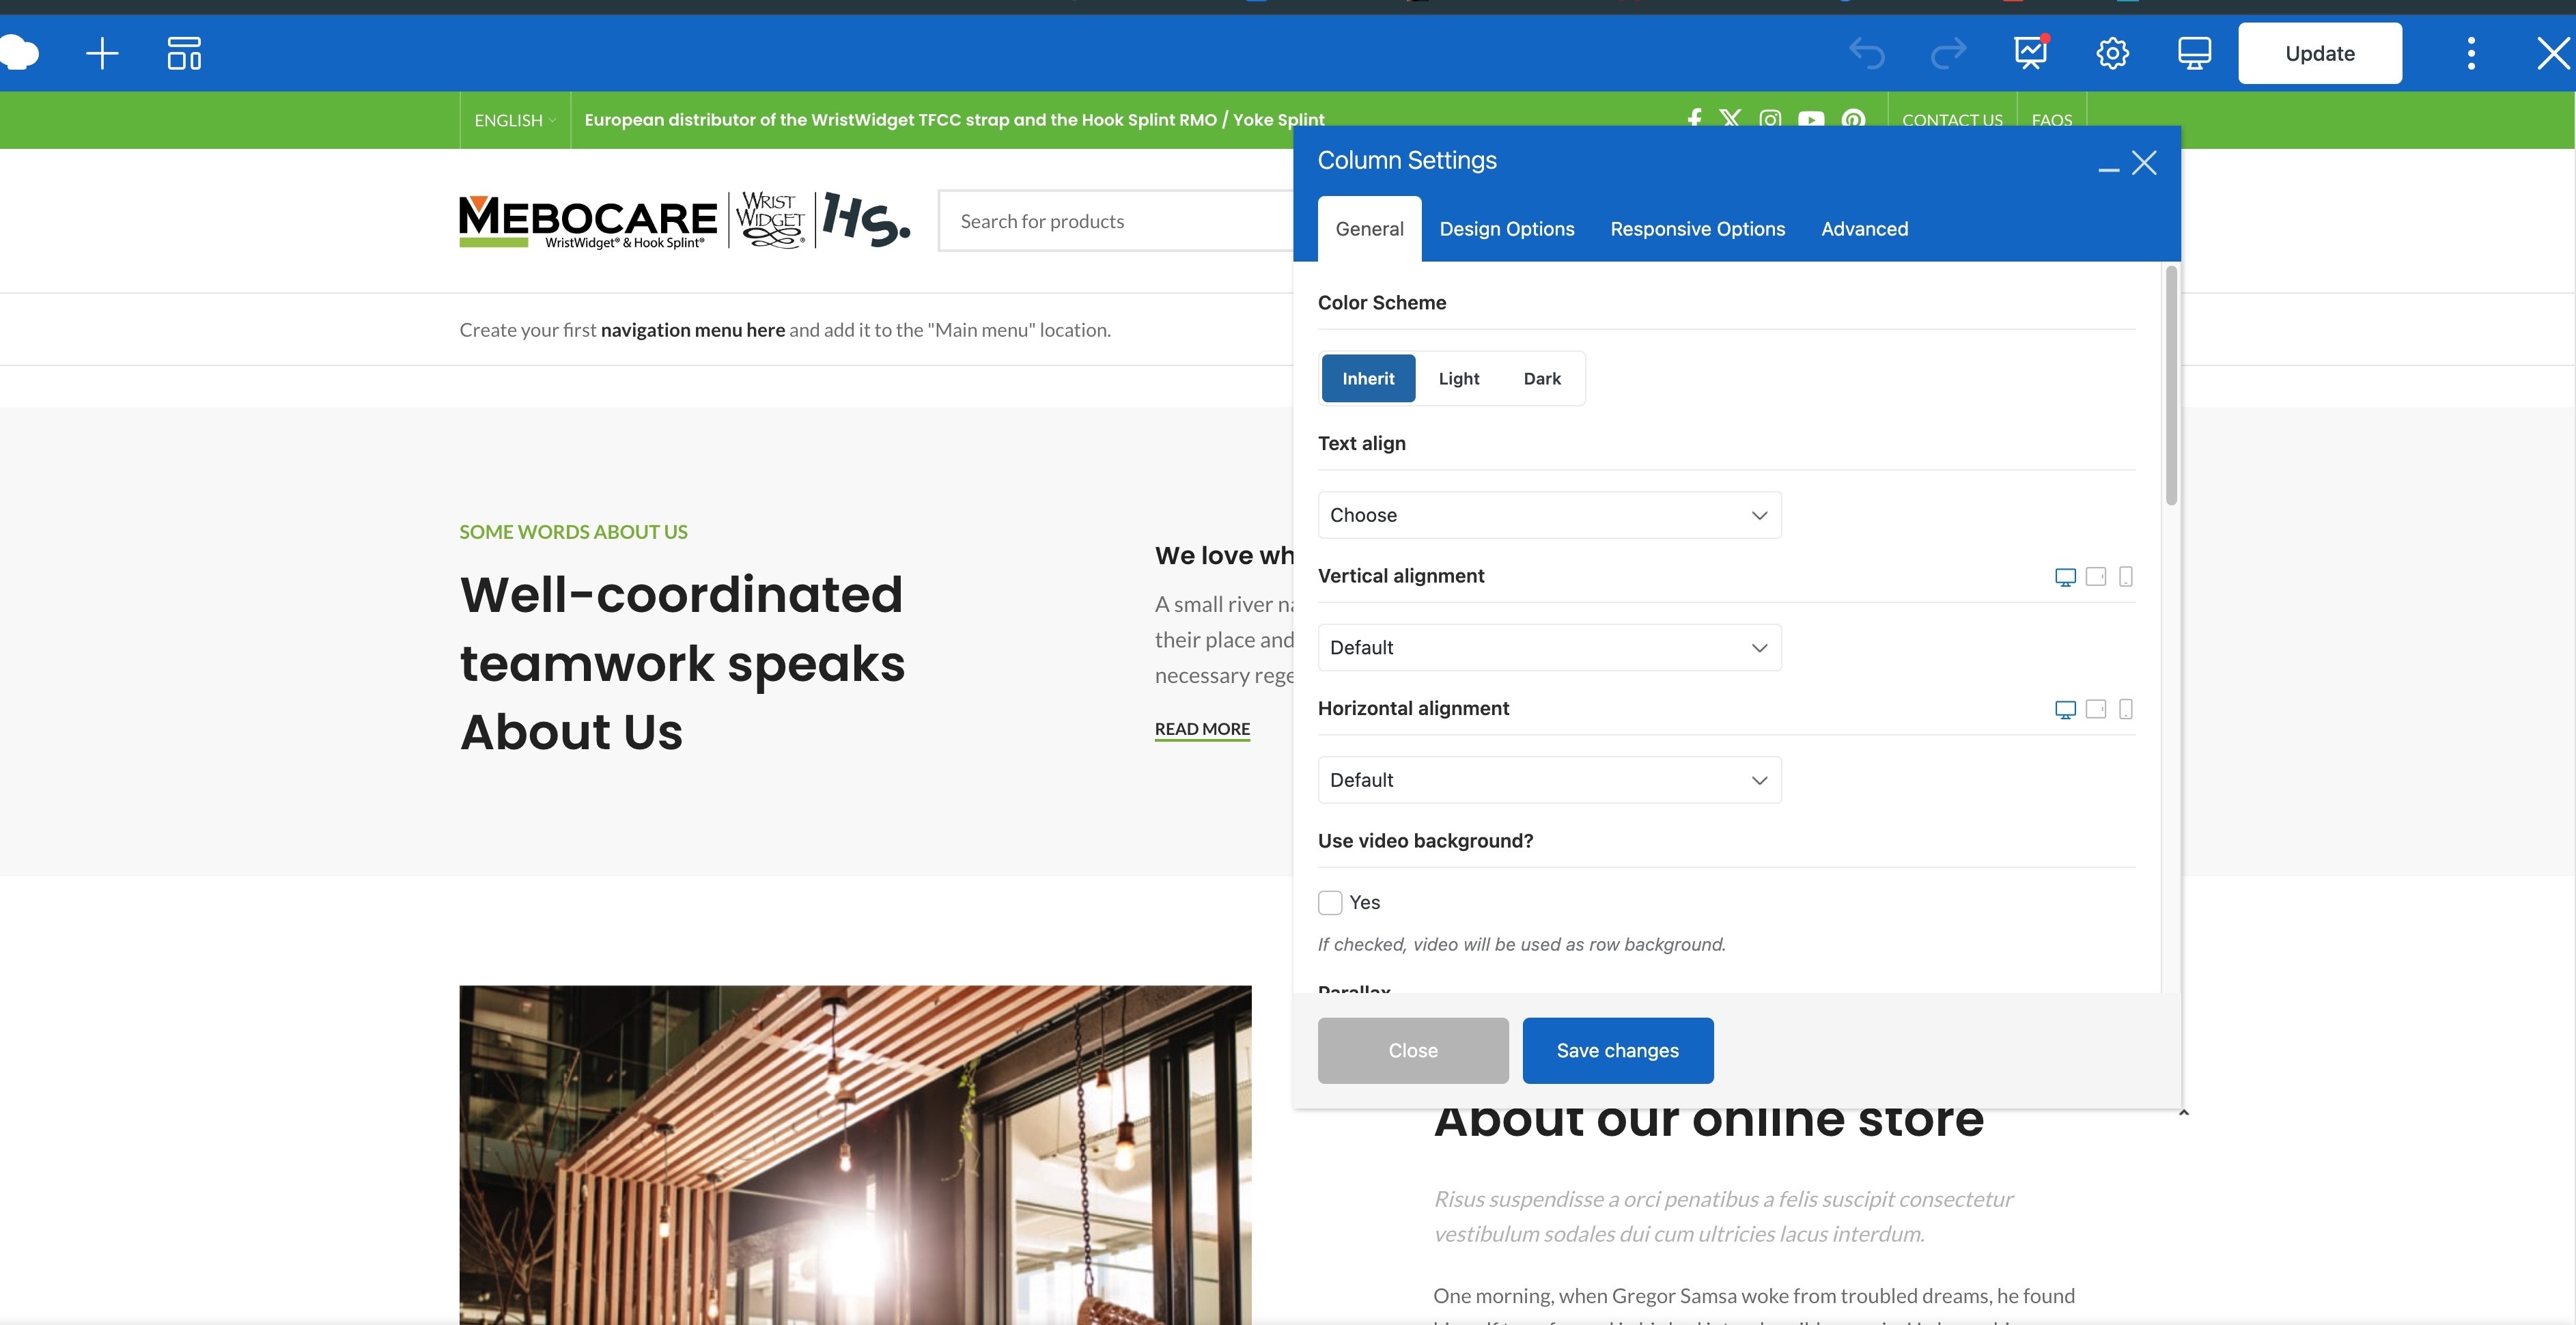The height and width of the screenshot is (1325, 2576).
Task: Switch to the Design Options tab
Action: coord(1506,229)
